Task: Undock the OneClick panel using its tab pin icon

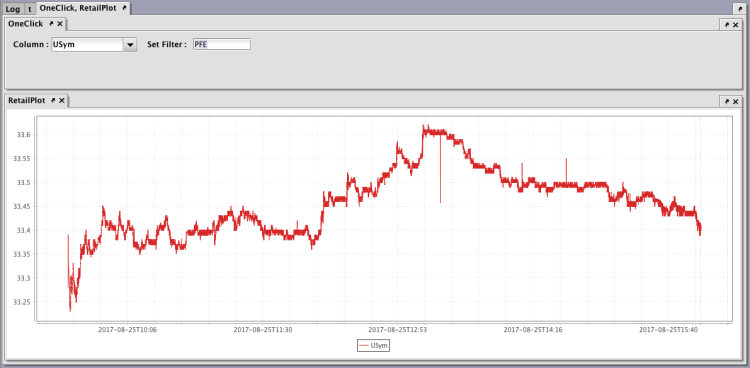Action: point(51,23)
